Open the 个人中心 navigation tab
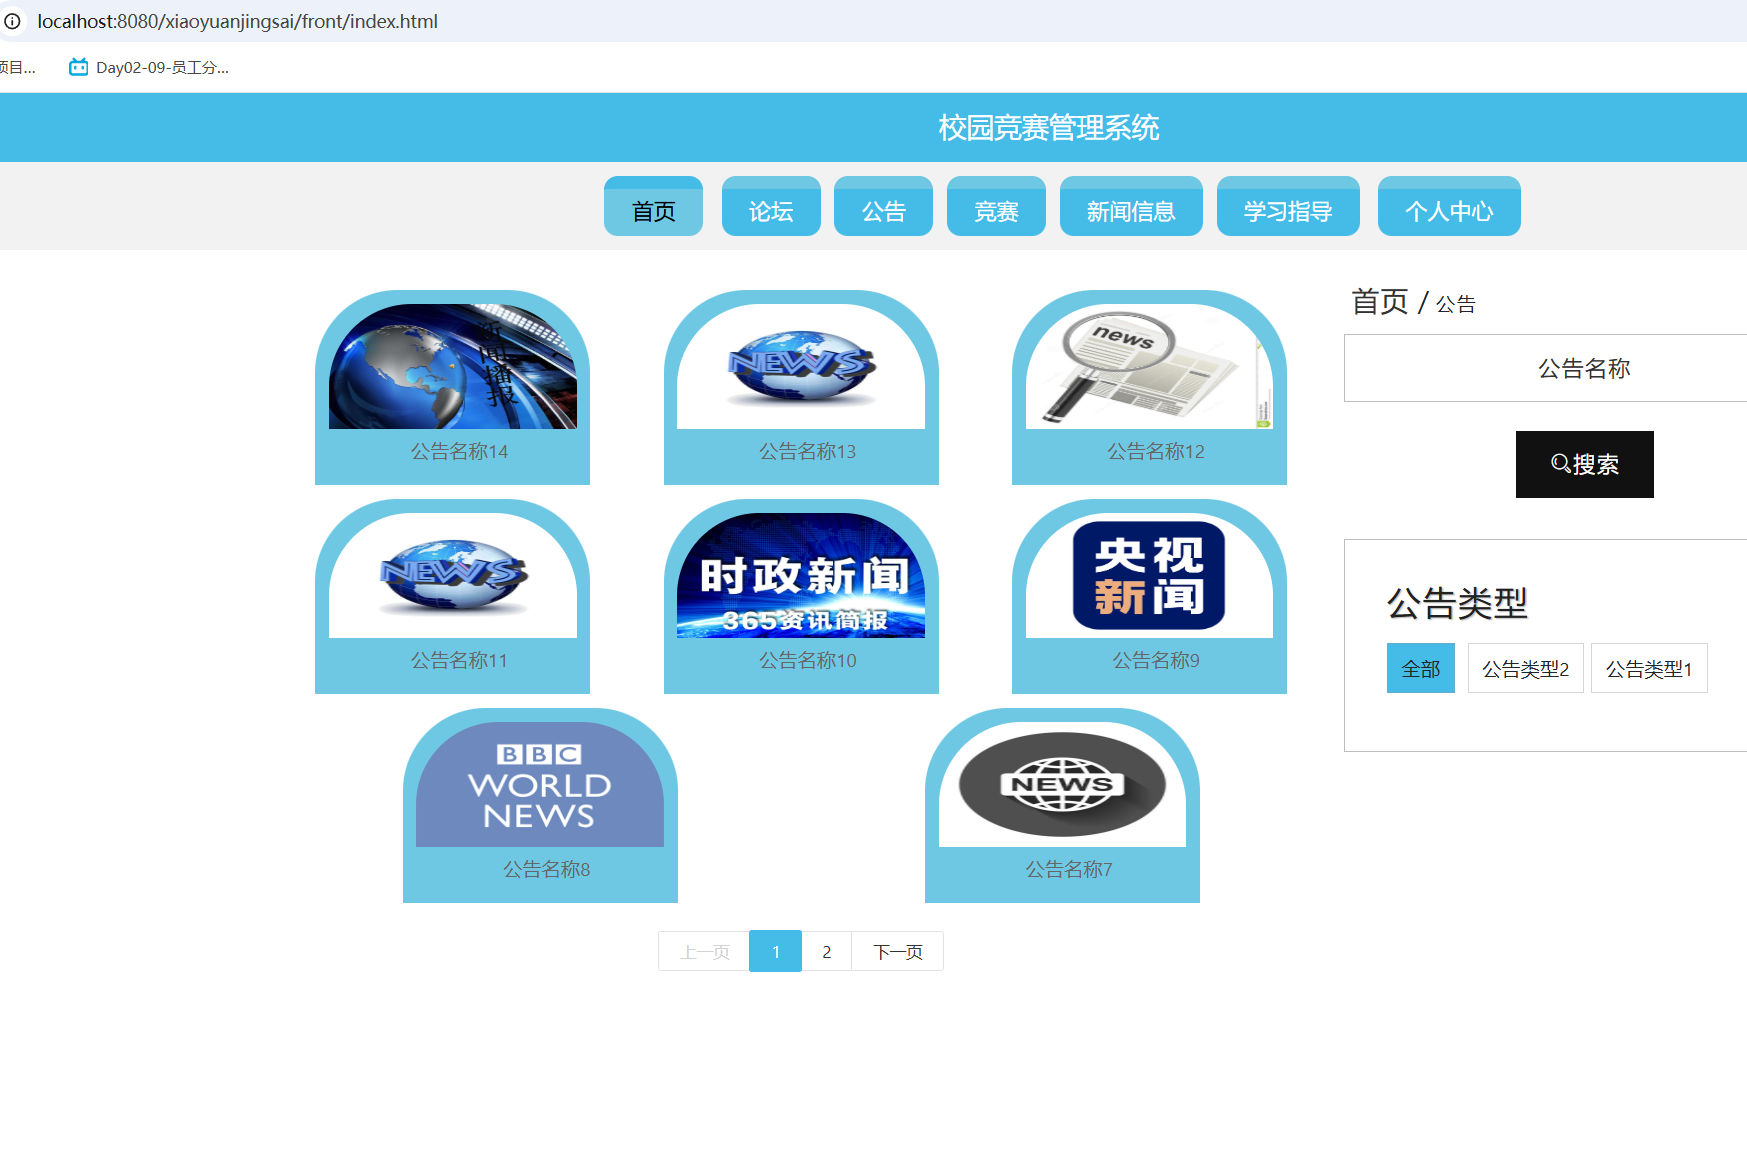1747x1172 pixels. pos(1449,207)
